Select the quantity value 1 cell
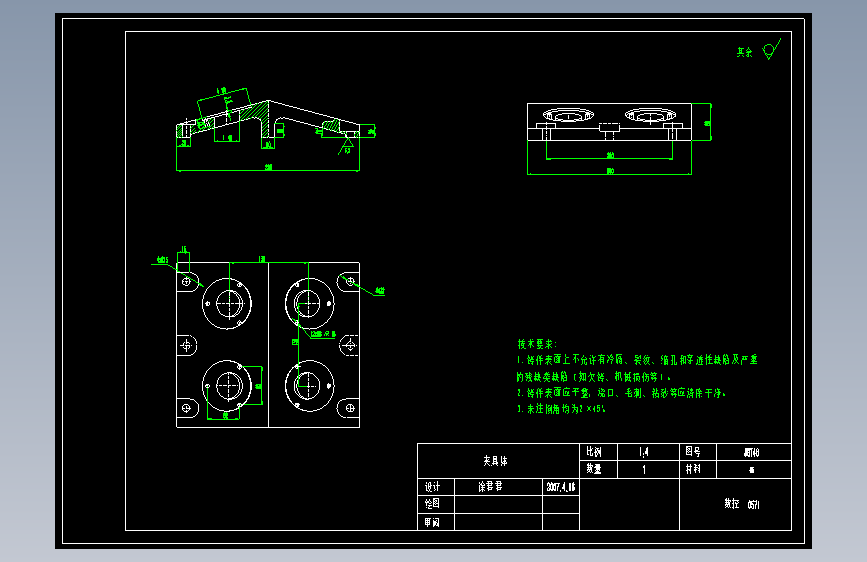 [648, 469]
